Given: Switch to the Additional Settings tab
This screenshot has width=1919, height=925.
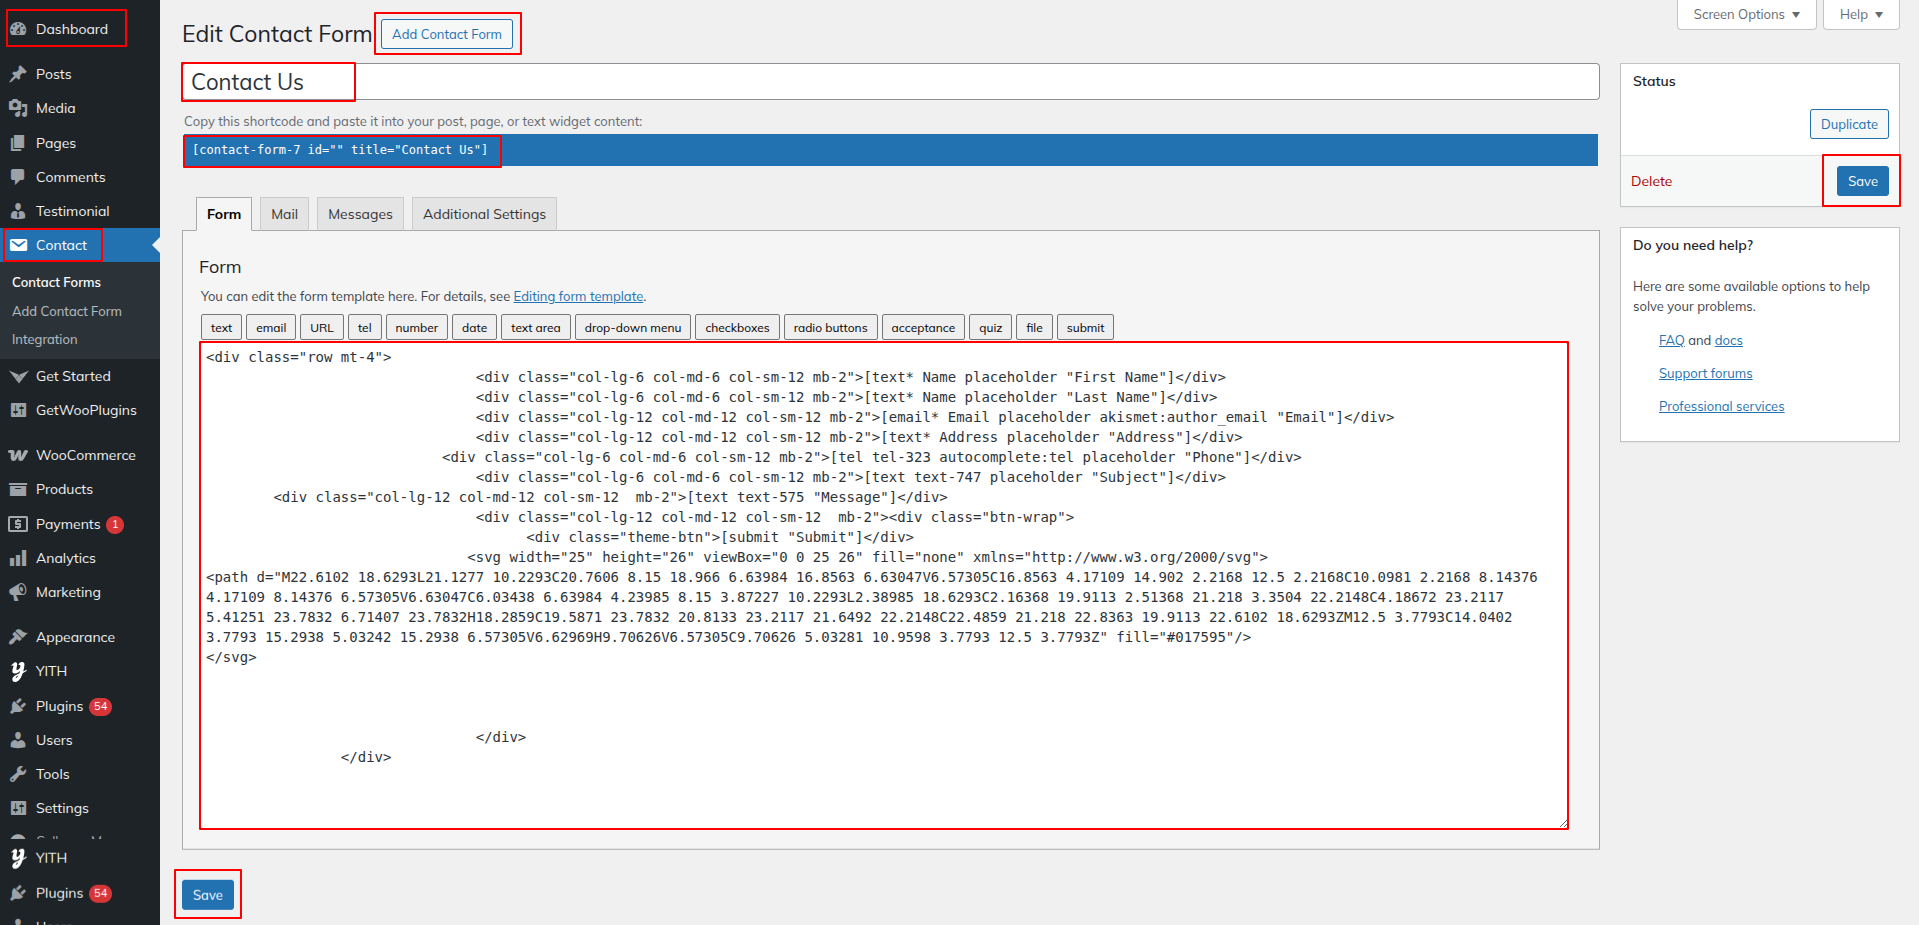Looking at the screenshot, I should coord(484,214).
